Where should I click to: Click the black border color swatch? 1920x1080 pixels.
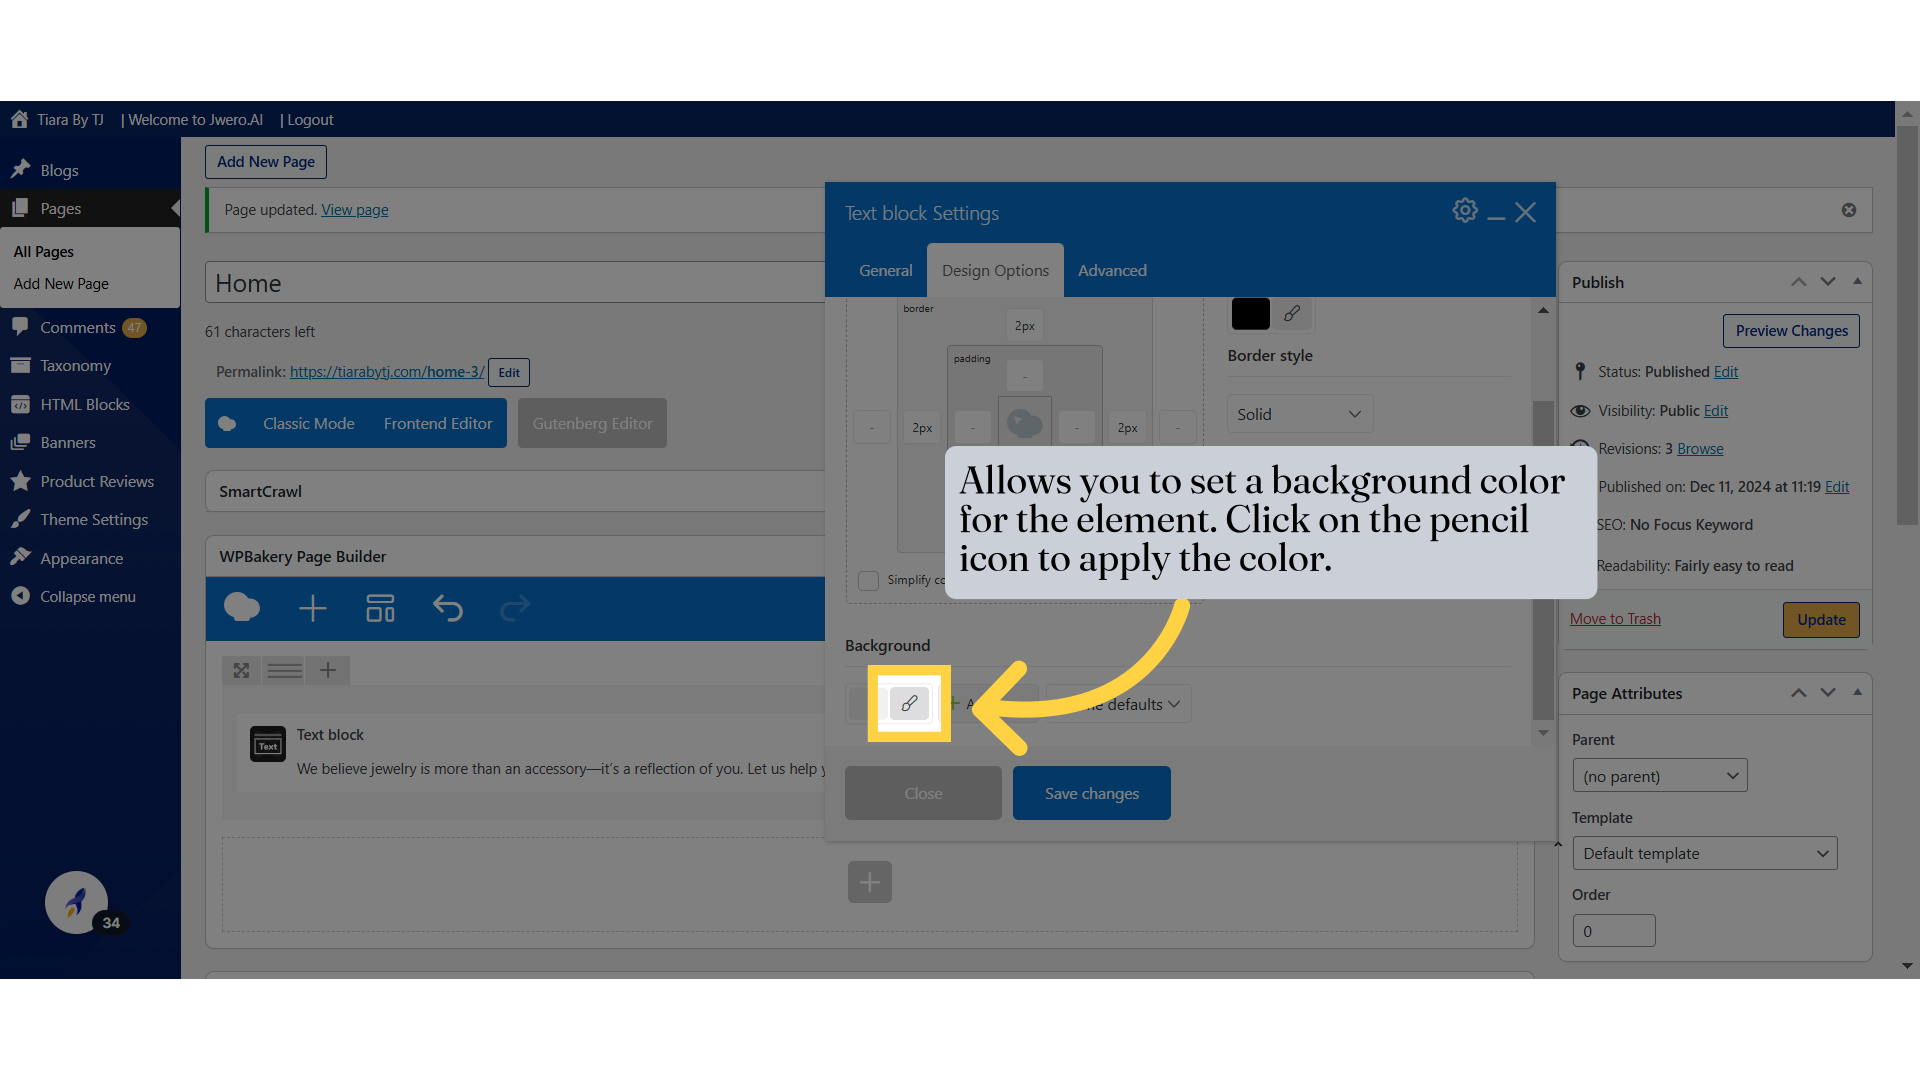tap(1250, 314)
